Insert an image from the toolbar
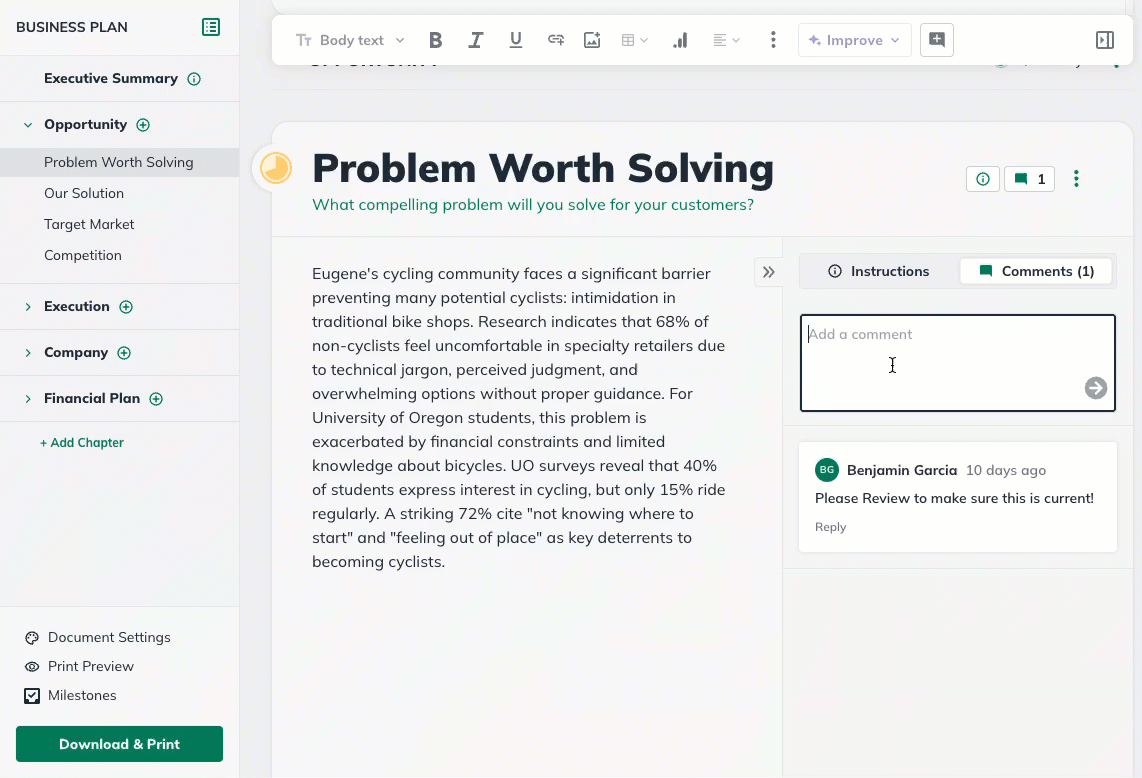Screen dimensions: 1142x778 (x=592, y=40)
